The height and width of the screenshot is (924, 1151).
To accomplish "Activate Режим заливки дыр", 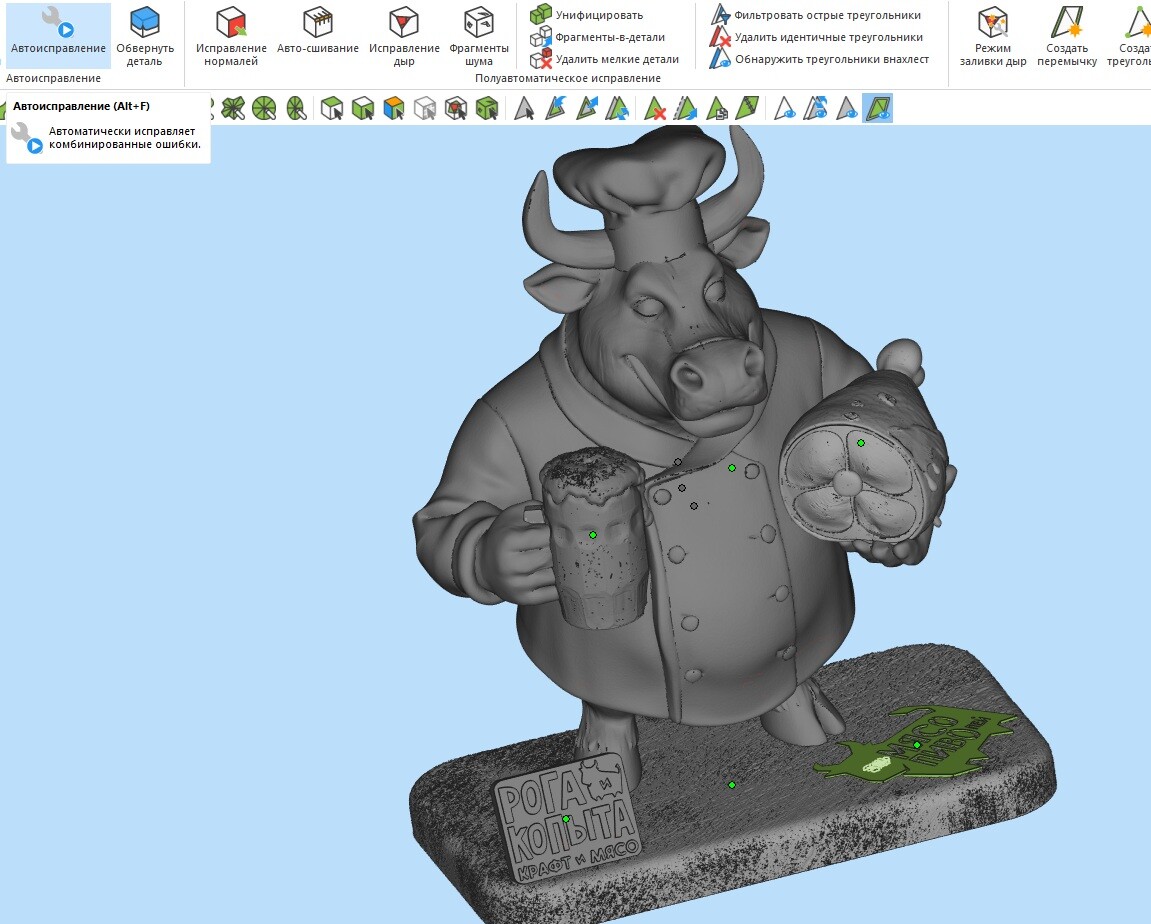I will tap(992, 35).
